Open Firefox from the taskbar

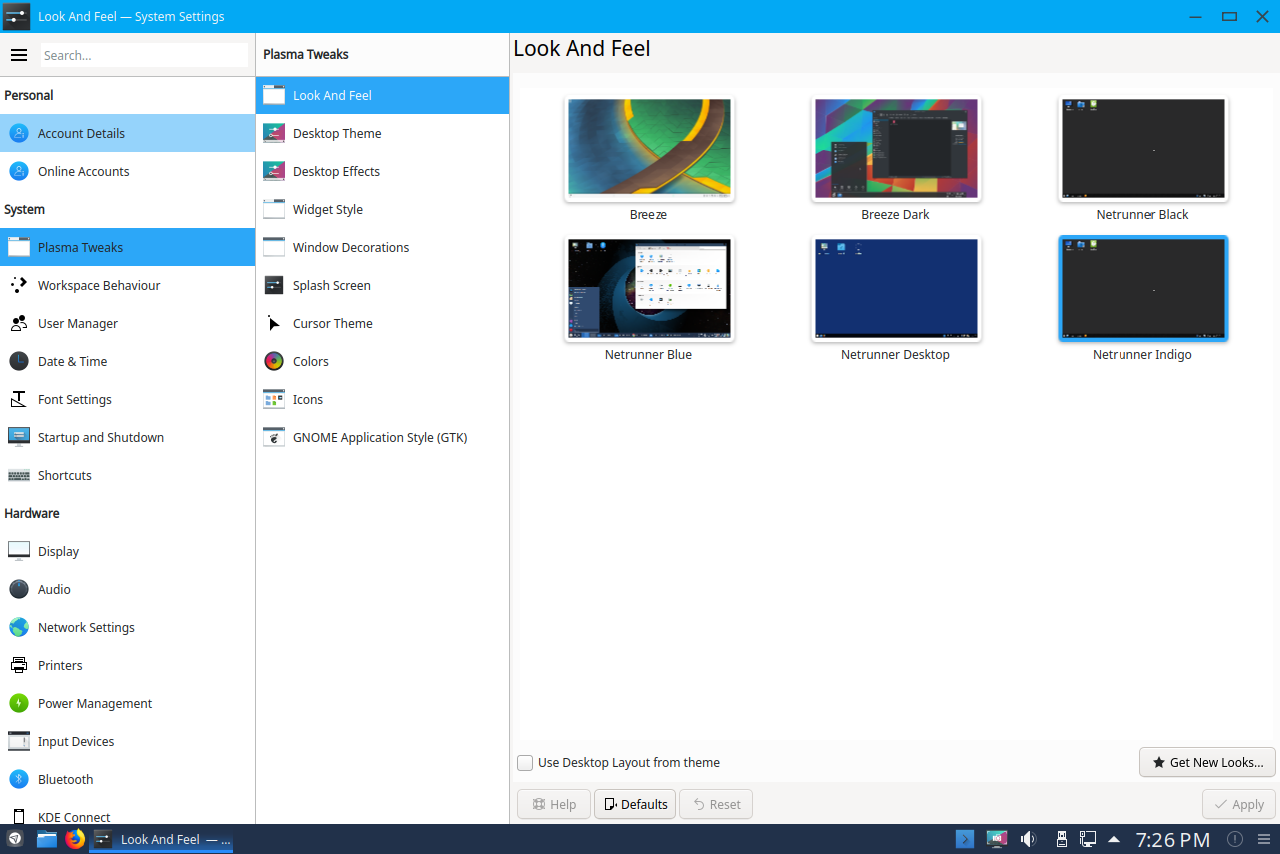pos(75,839)
